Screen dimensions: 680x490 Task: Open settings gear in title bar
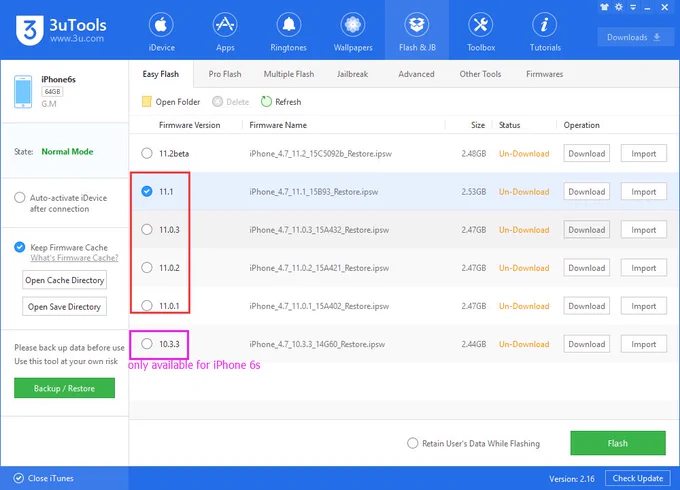coord(618,7)
